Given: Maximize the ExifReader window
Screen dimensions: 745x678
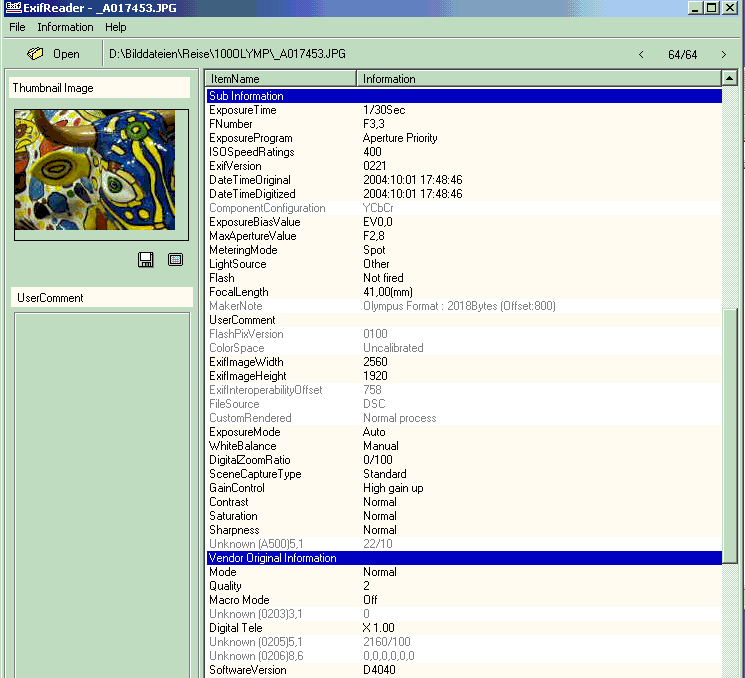Looking at the screenshot, I should point(712,8).
